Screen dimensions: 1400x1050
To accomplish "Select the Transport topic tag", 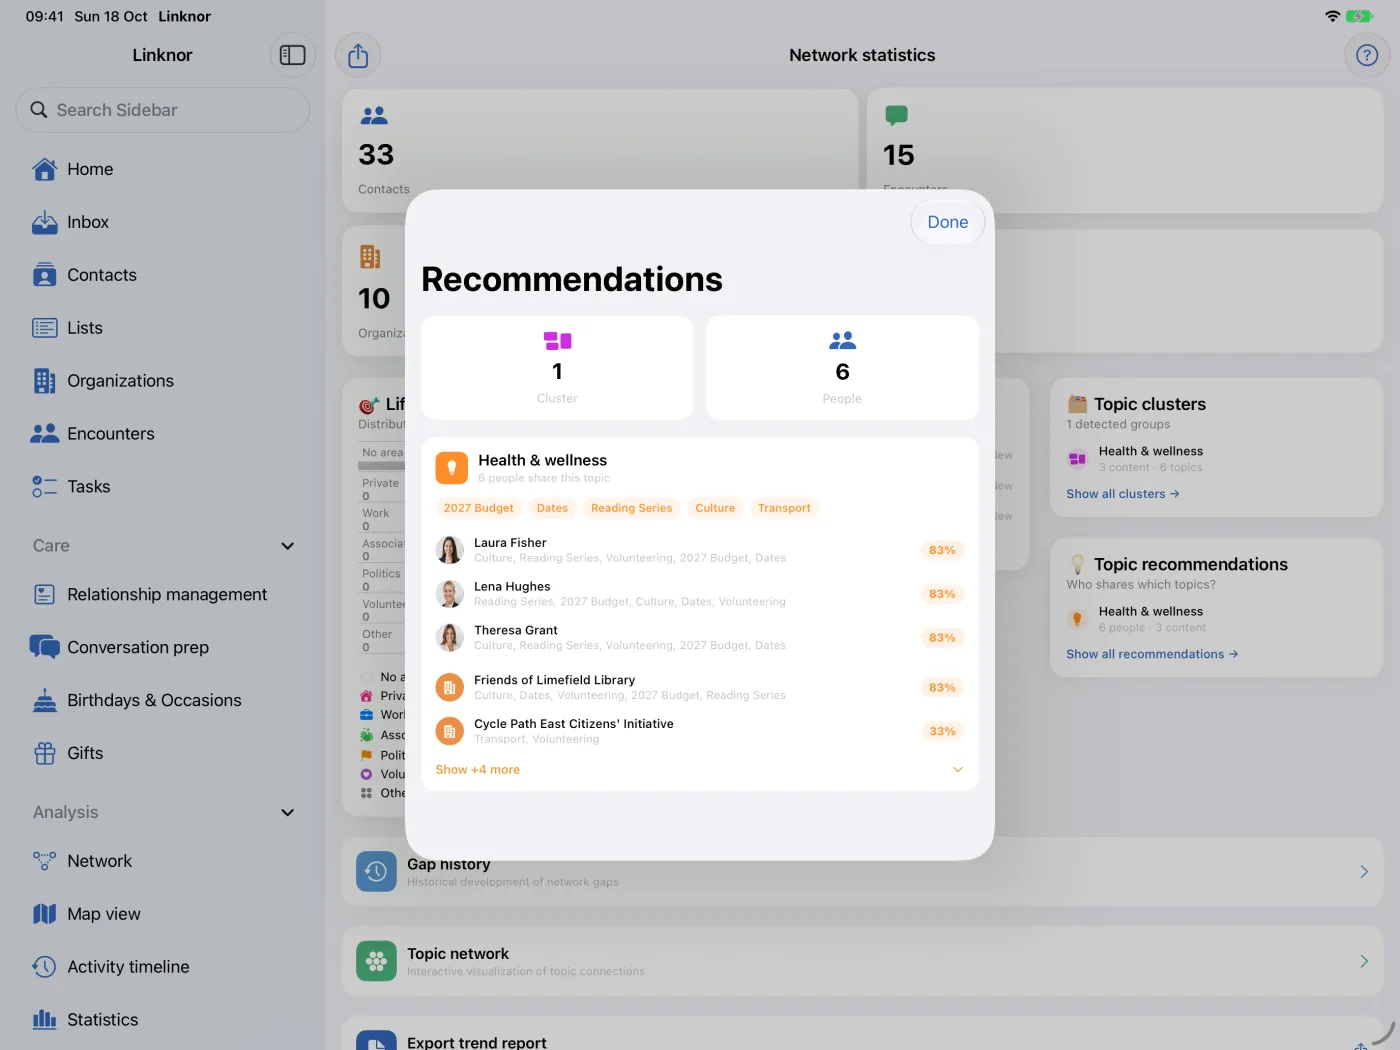I will pos(784,508).
